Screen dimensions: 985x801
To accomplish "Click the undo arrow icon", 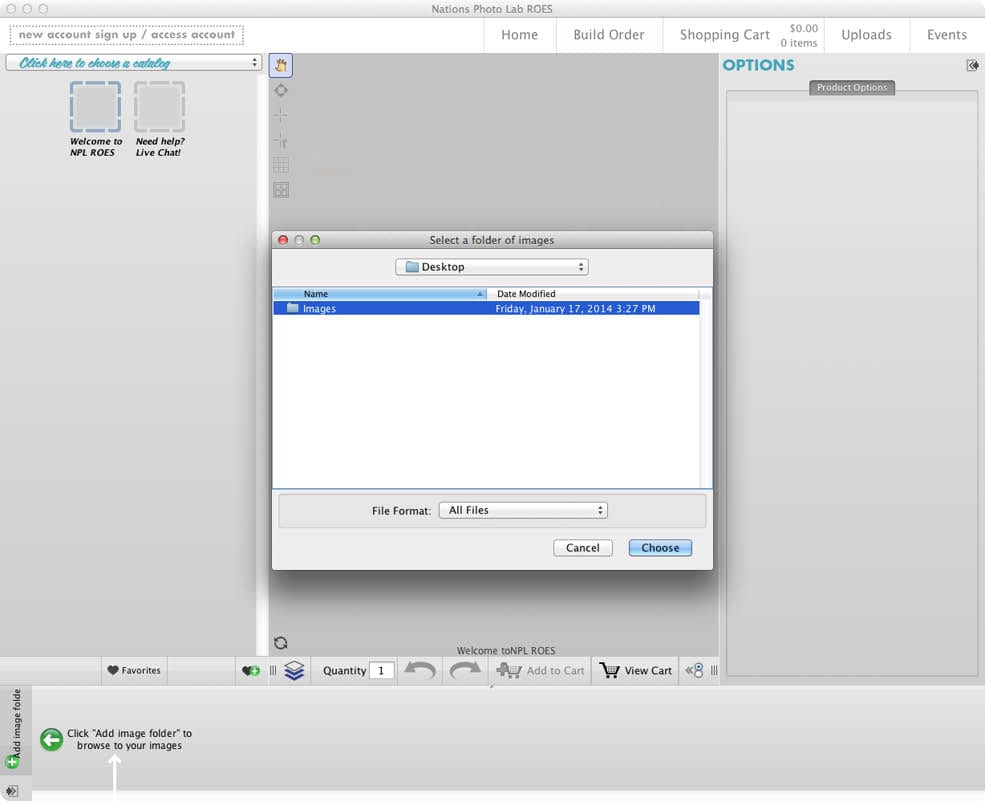I will (419, 671).
